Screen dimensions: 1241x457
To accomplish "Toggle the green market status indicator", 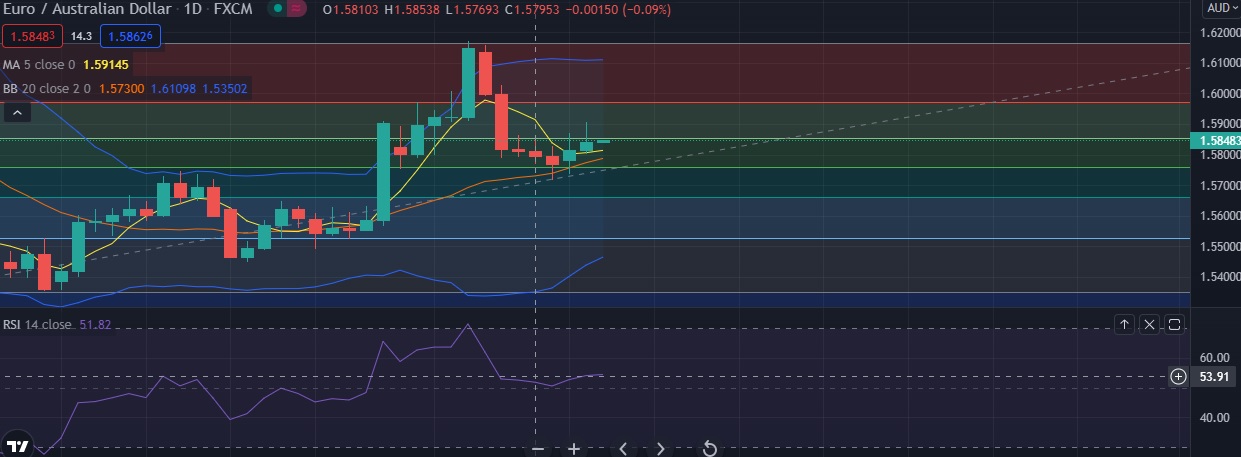I will 277,10.
